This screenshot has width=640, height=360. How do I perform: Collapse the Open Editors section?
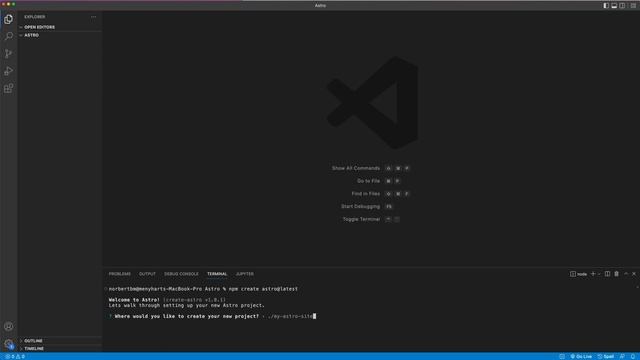pyautogui.click(x=60, y=27)
